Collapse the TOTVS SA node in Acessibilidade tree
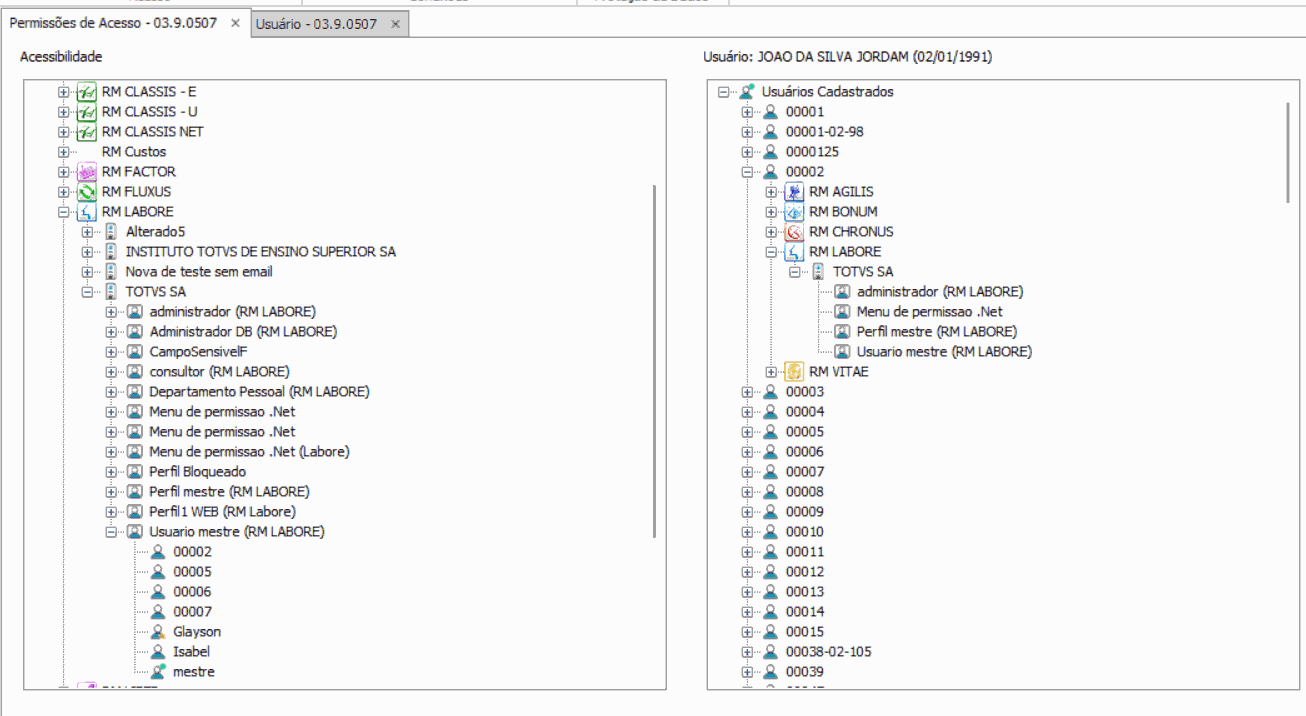Screen dimensions: 1306x716 87,292
